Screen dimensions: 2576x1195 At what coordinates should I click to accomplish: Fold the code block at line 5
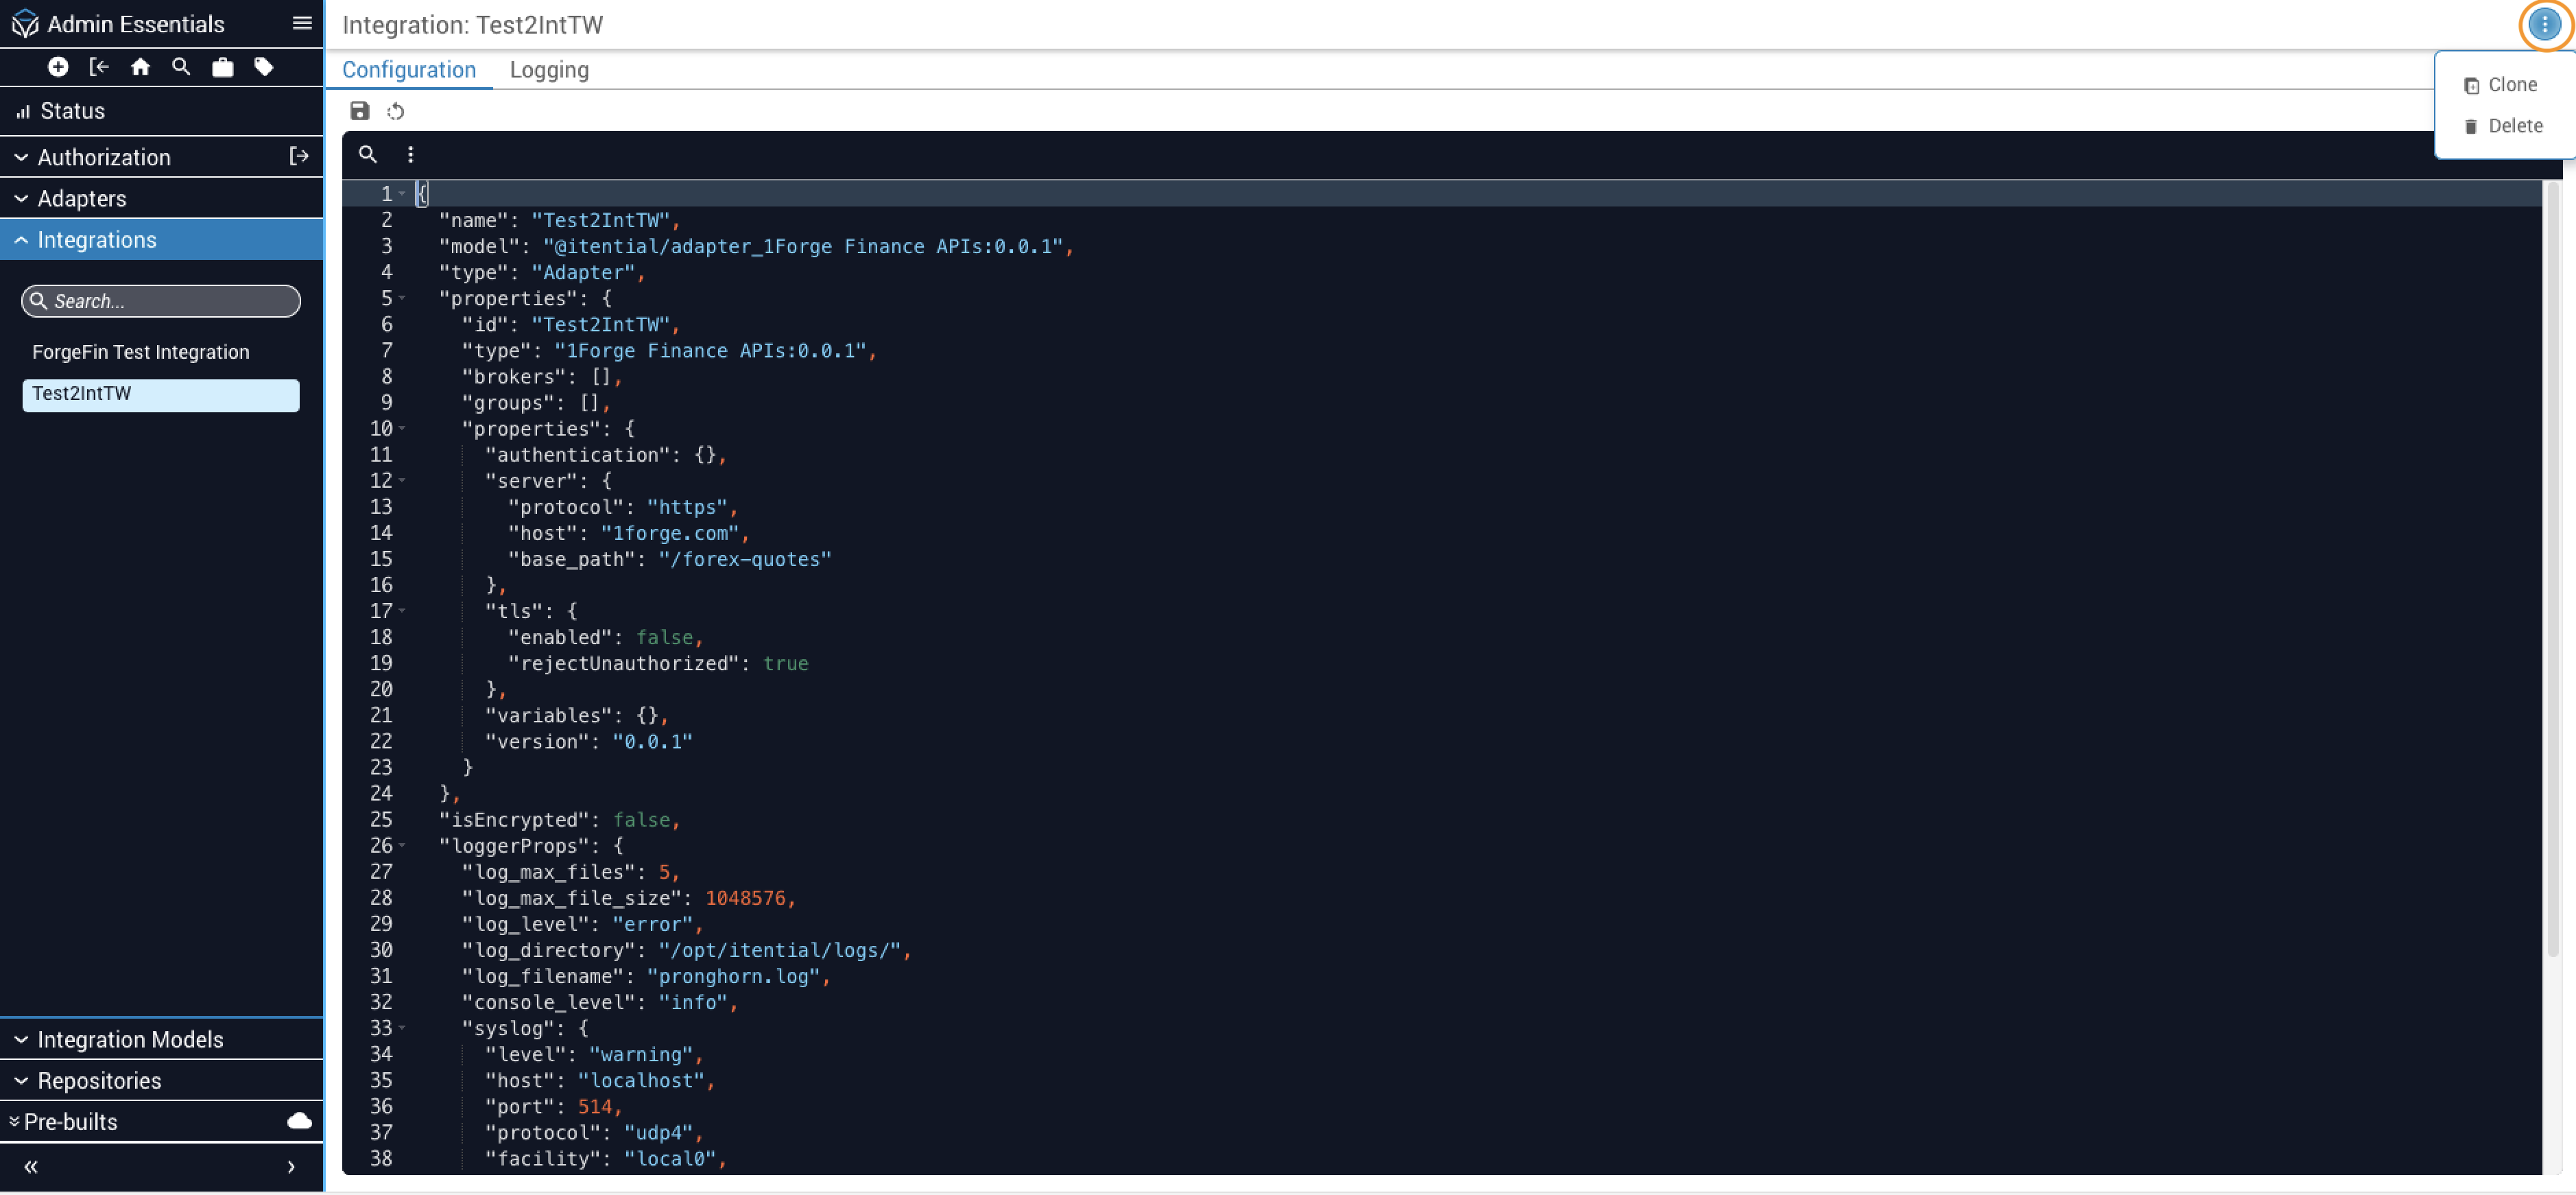pyautogui.click(x=402, y=298)
